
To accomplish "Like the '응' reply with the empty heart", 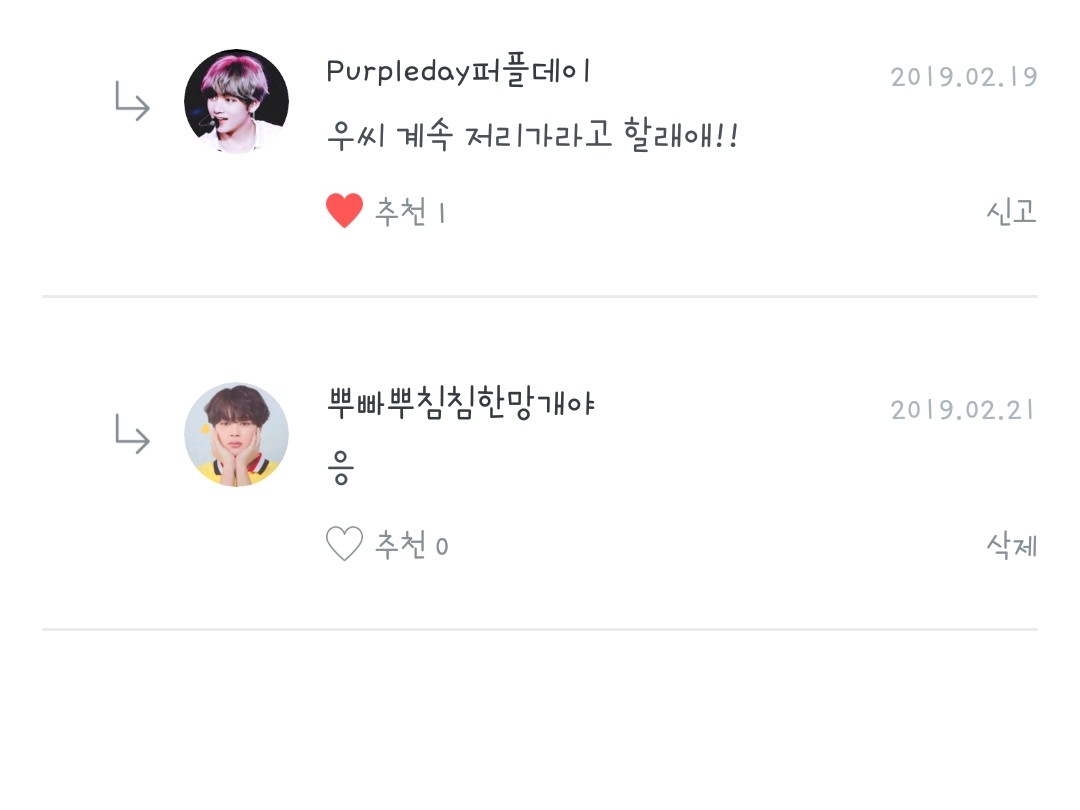I will coord(344,543).
